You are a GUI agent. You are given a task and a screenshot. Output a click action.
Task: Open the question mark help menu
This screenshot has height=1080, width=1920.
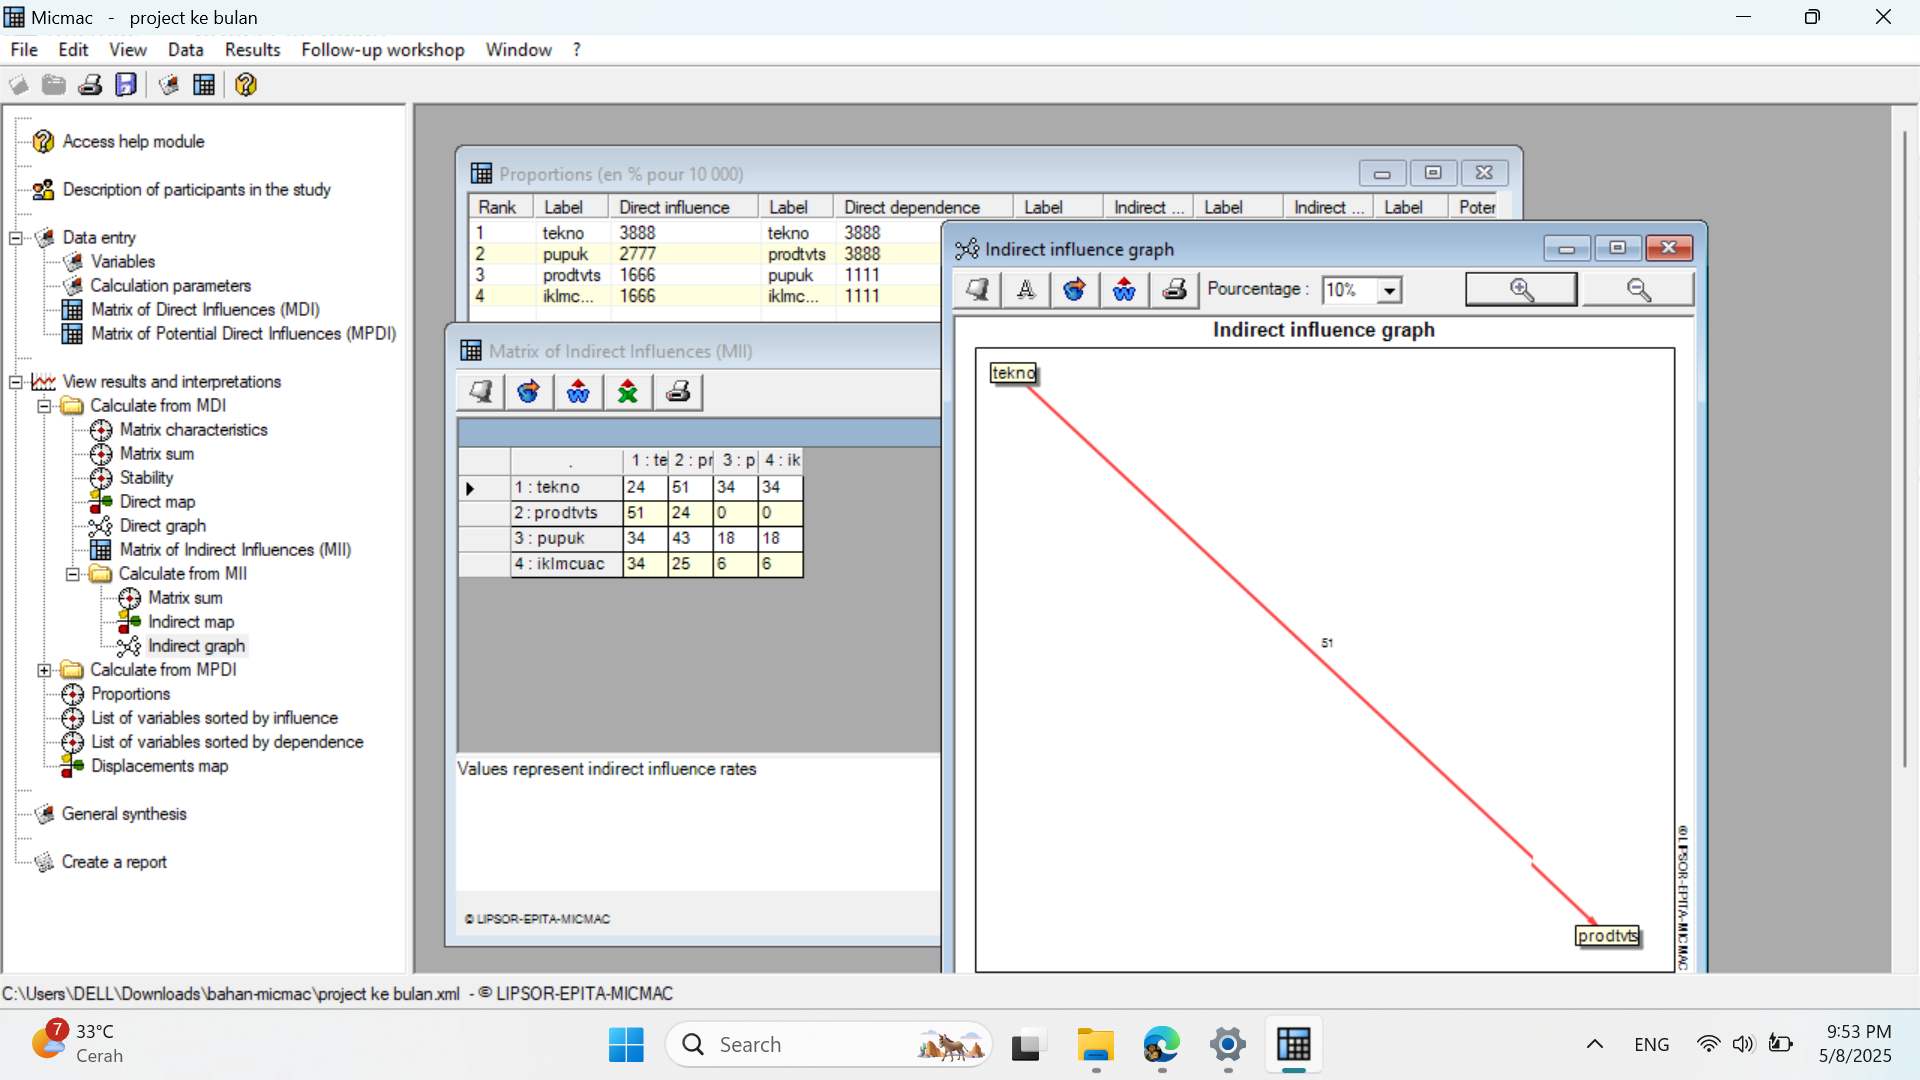pyautogui.click(x=577, y=50)
